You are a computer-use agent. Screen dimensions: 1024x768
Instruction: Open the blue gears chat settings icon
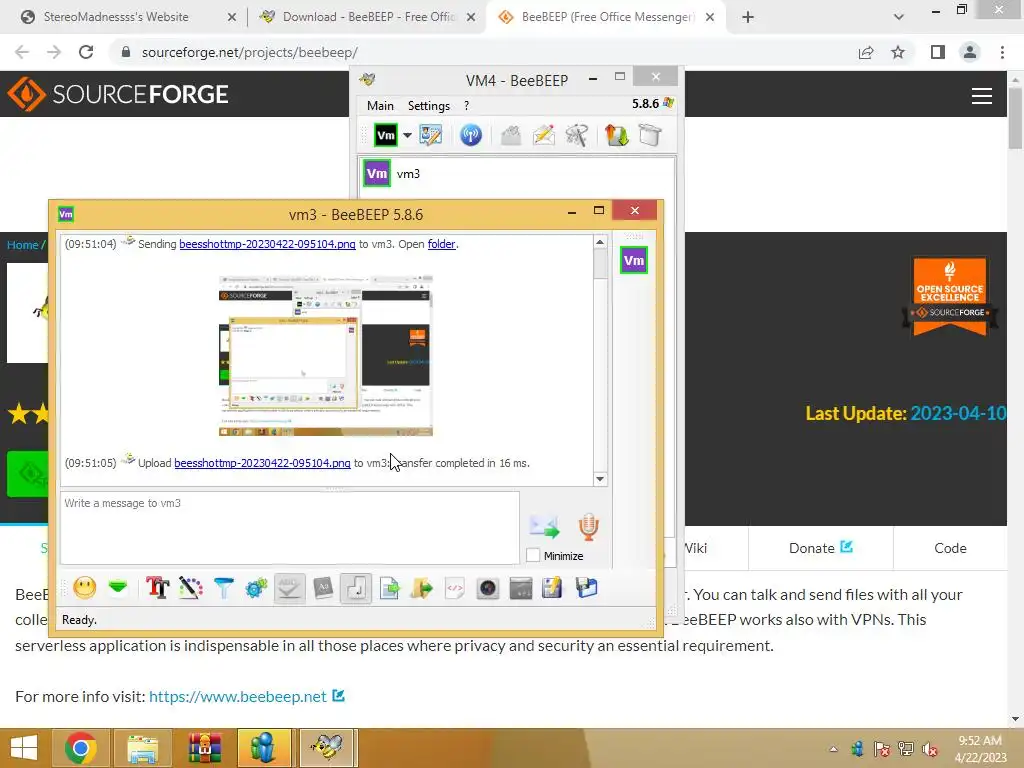pyautogui.click(x=256, y=588)
